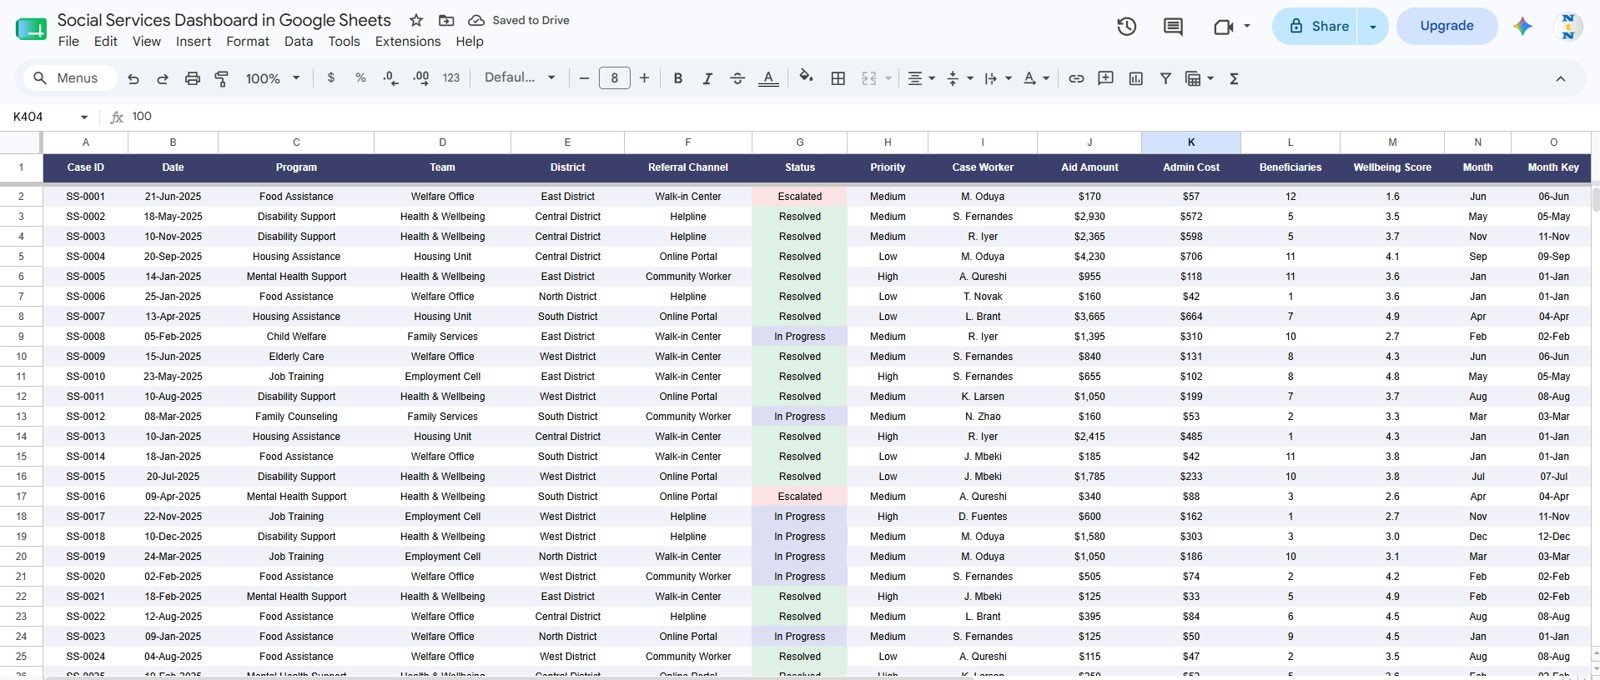Apply strikethrough formatting
This screenshot has width=1600, height=680.
(x=737, y=78)
